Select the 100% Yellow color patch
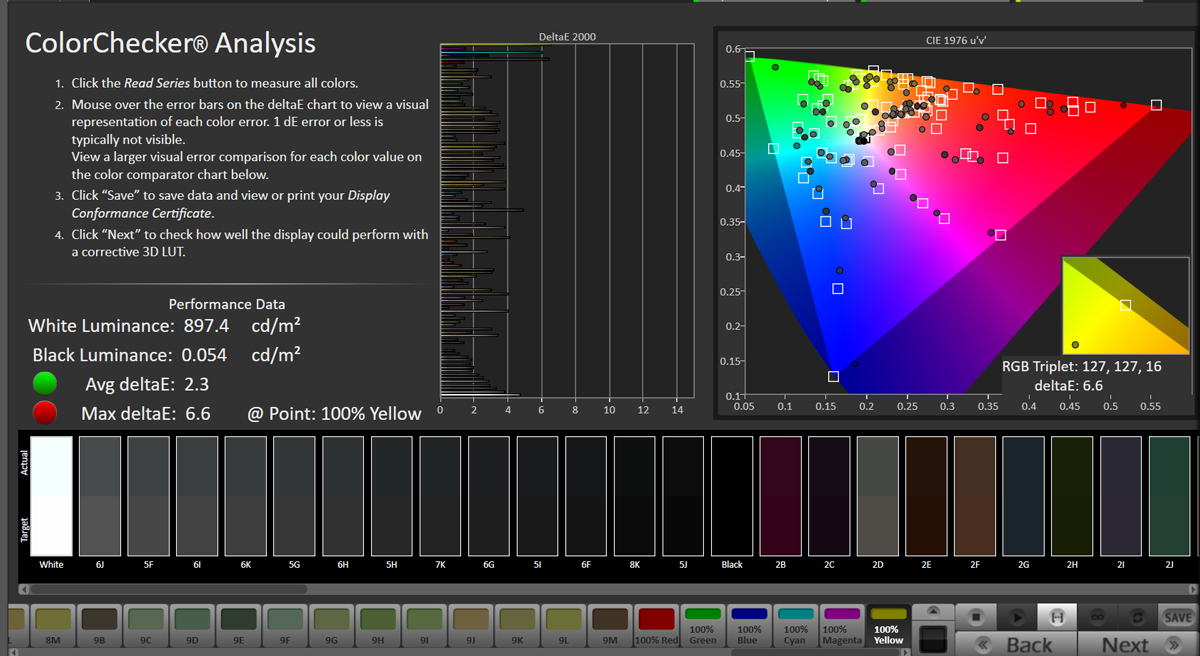 tap(887, 626)
